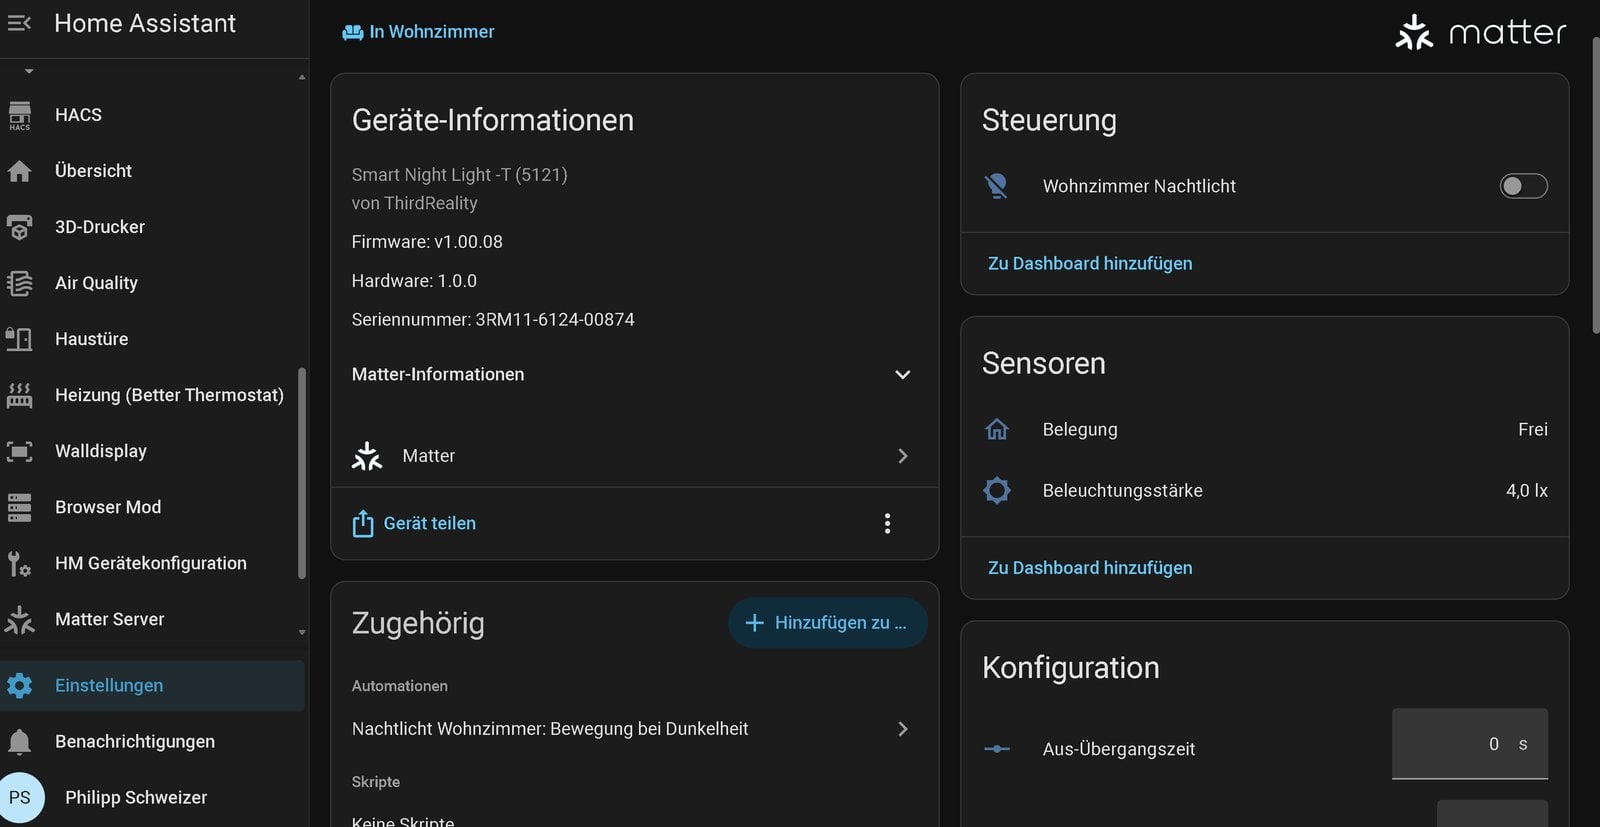Add Sensoren to dashboard link
Screen dimensions: 1600x827
(1090, 568)
